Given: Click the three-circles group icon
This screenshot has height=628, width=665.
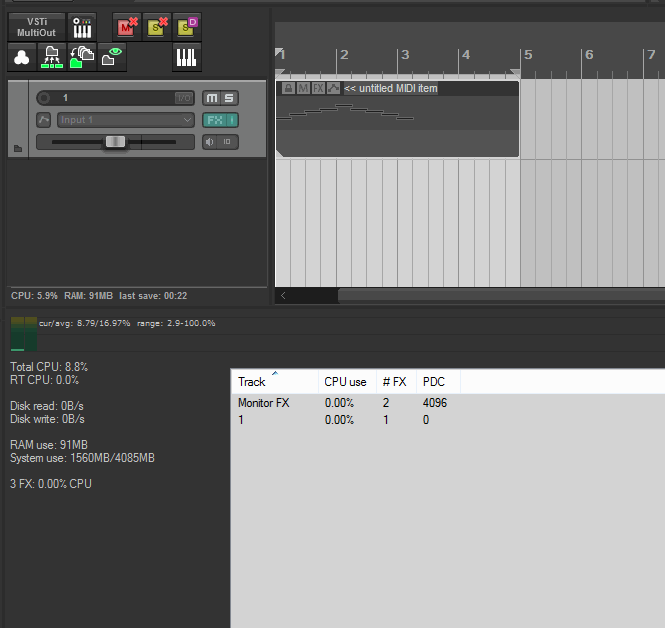Looking at the screenshot, I should coord(22,57).
